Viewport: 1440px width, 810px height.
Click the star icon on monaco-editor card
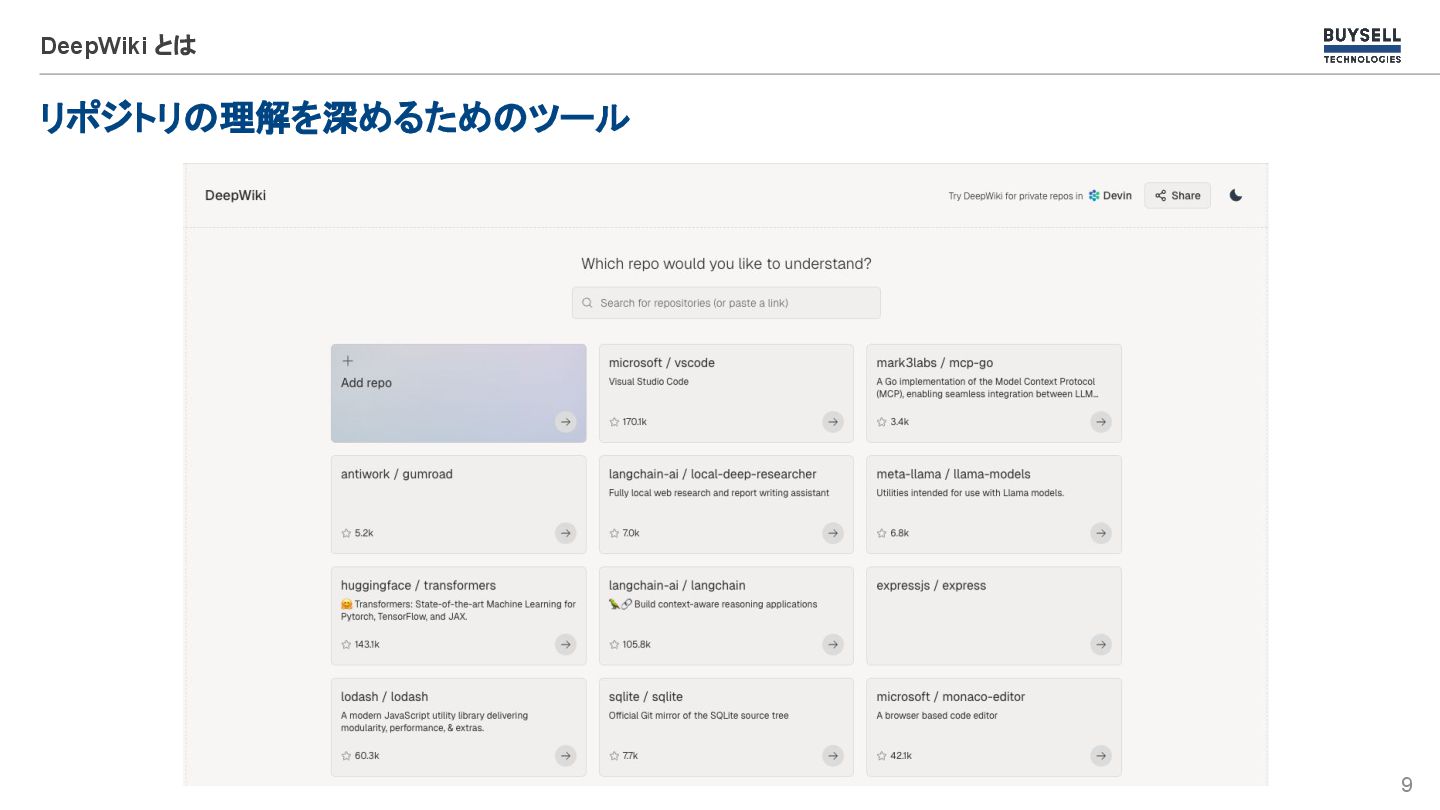tap(882, 756)
